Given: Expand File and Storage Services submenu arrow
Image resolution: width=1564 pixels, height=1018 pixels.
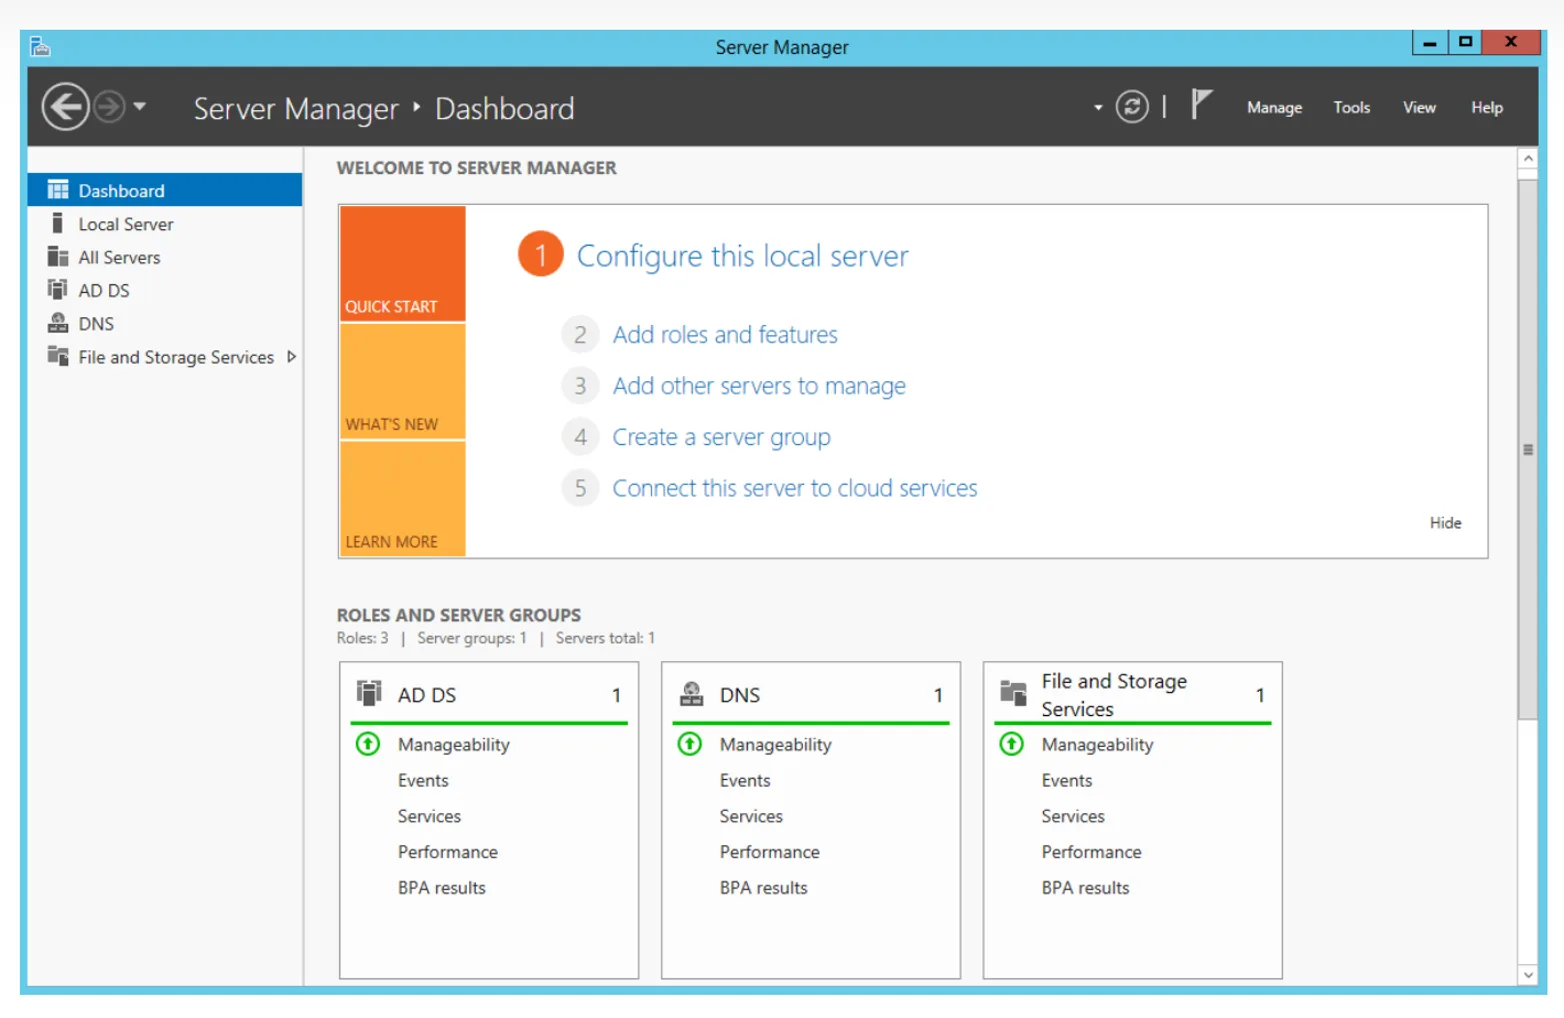Looking at the screenshot, I should click(x=291, y=356).
